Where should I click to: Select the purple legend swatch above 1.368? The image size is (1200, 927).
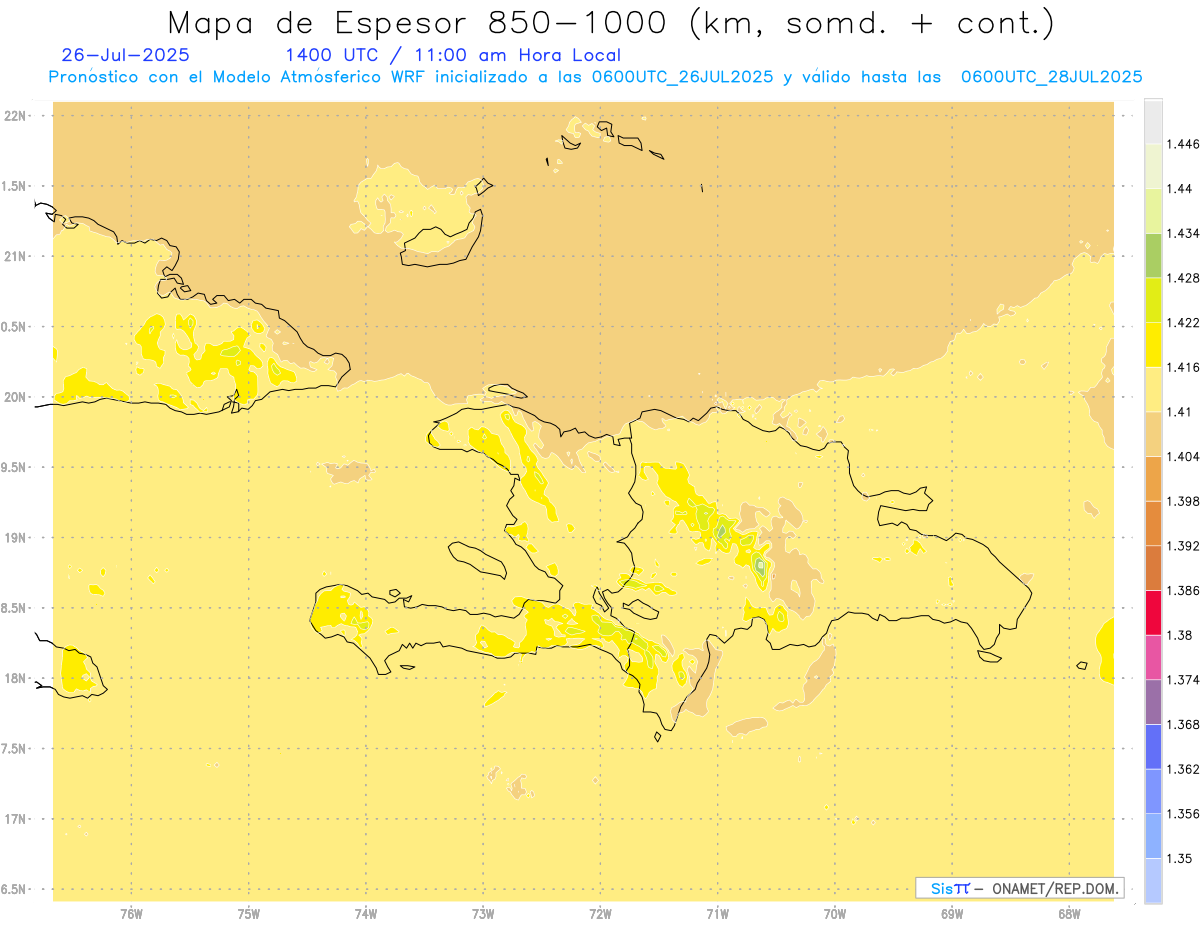click(x=1153, y=702)
